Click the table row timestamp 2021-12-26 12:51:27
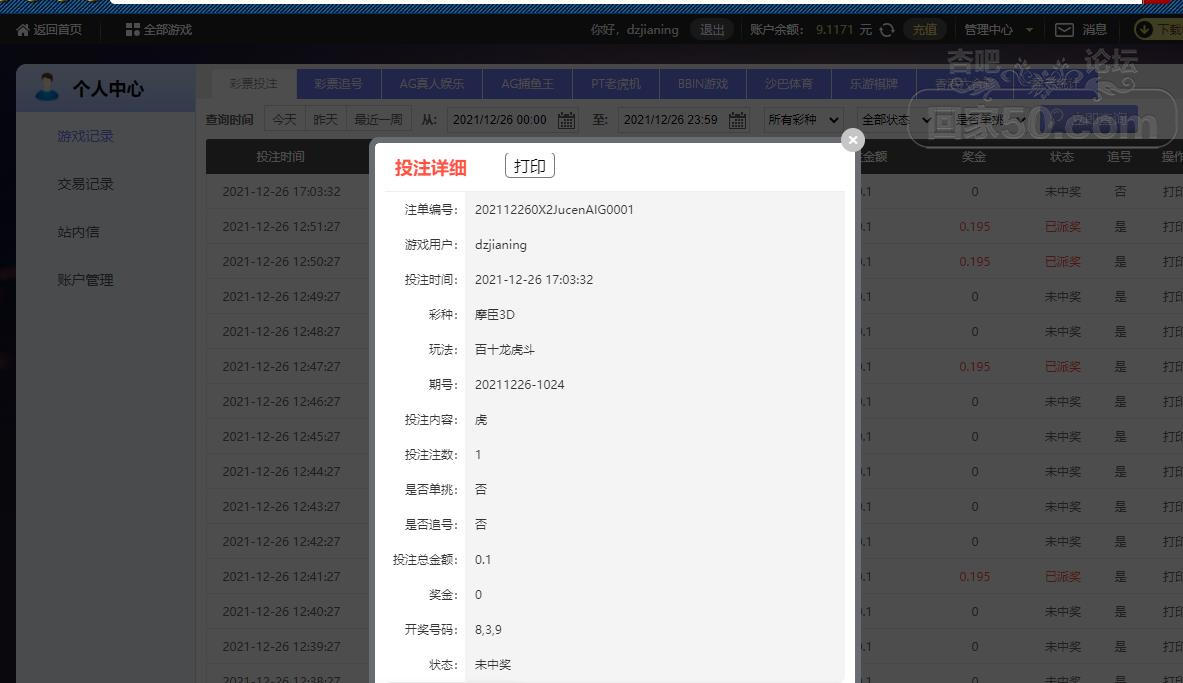This screenshot has height=683, width=1183. (x=281, y=226)
